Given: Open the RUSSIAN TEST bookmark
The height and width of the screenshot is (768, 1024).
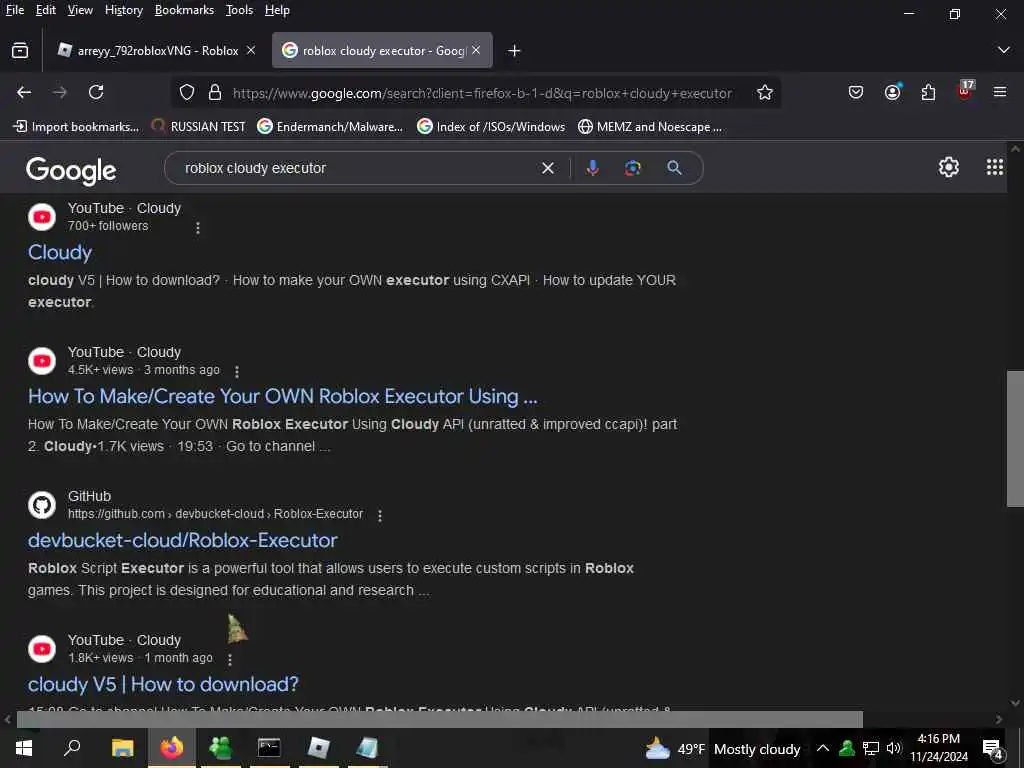Looking at the screenshot, I should tap(199, 127).
